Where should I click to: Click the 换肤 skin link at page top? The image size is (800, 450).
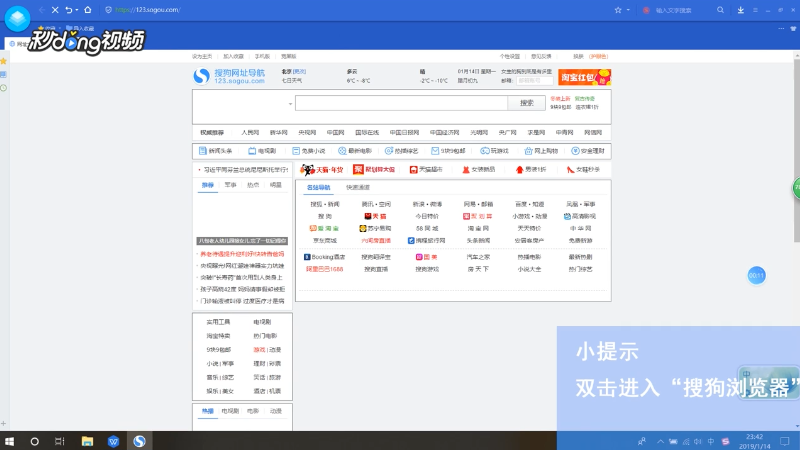tap(578, 57)
